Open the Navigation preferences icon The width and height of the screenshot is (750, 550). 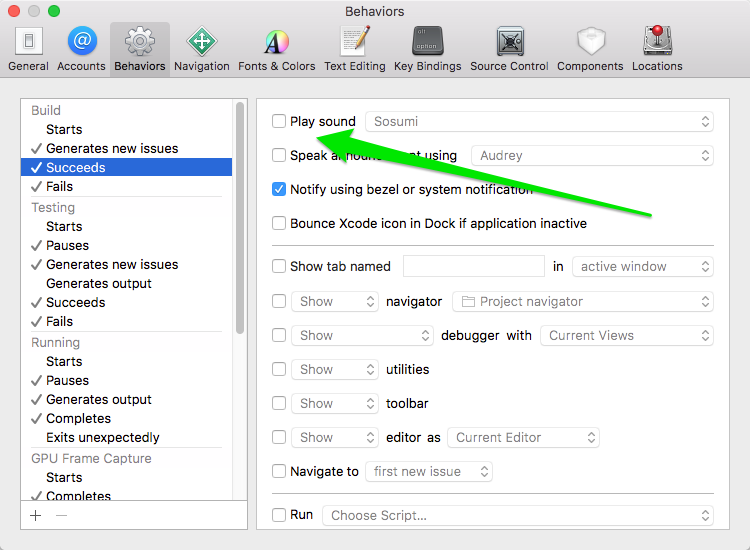click(x=201, y=41)
